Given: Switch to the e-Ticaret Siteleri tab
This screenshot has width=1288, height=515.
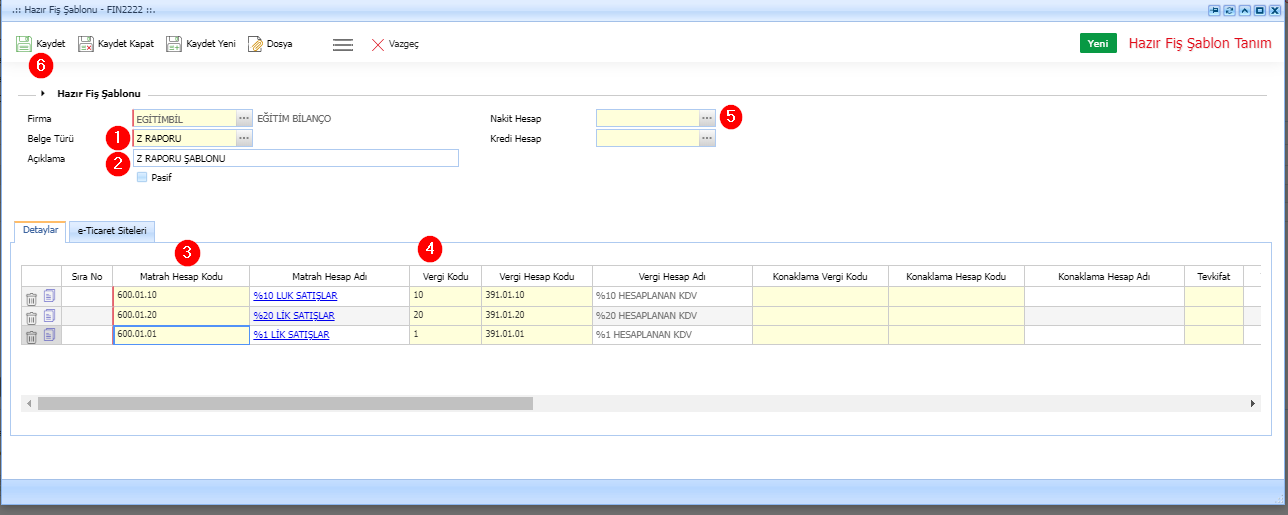Looking at the screenshot, I should (x=112, y=231).
